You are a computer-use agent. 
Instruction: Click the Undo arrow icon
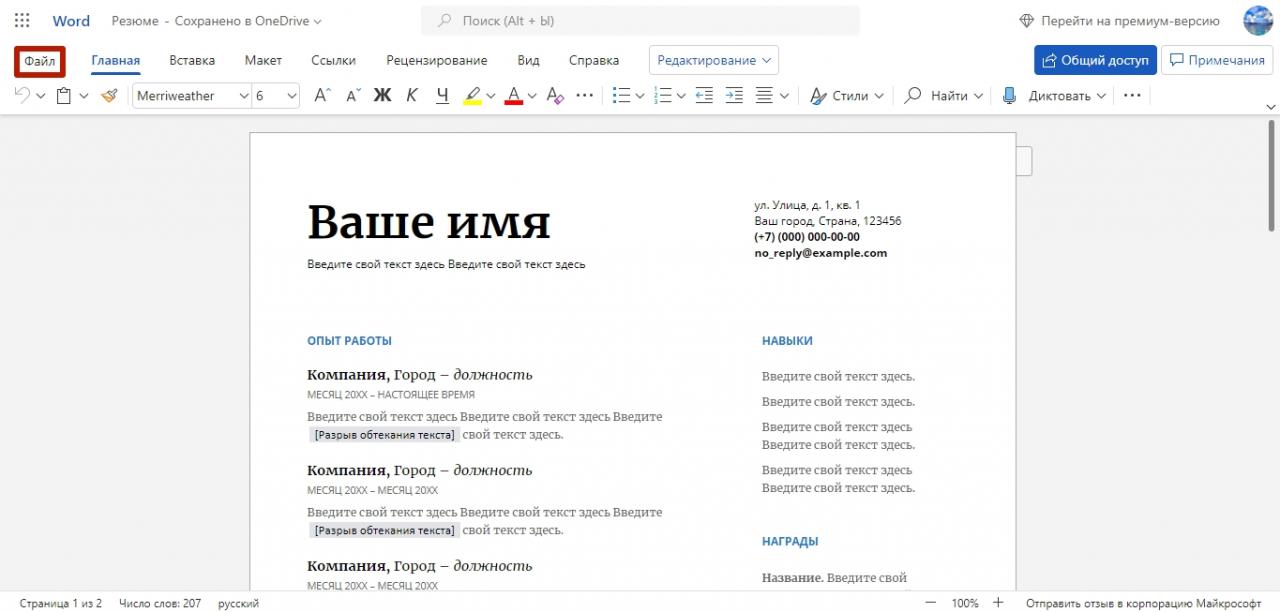click(x=22, y=96)
